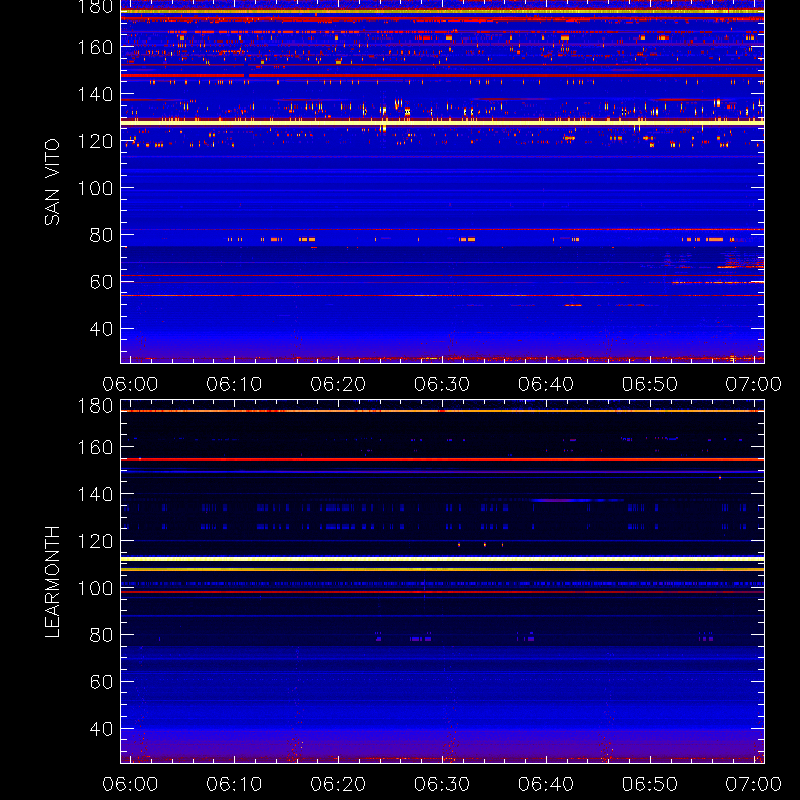Click 07:00 time label under SAN VITO plot
The width and height of the screenshot is (800, 800).
pyautogui.click(x=754, y=384)
